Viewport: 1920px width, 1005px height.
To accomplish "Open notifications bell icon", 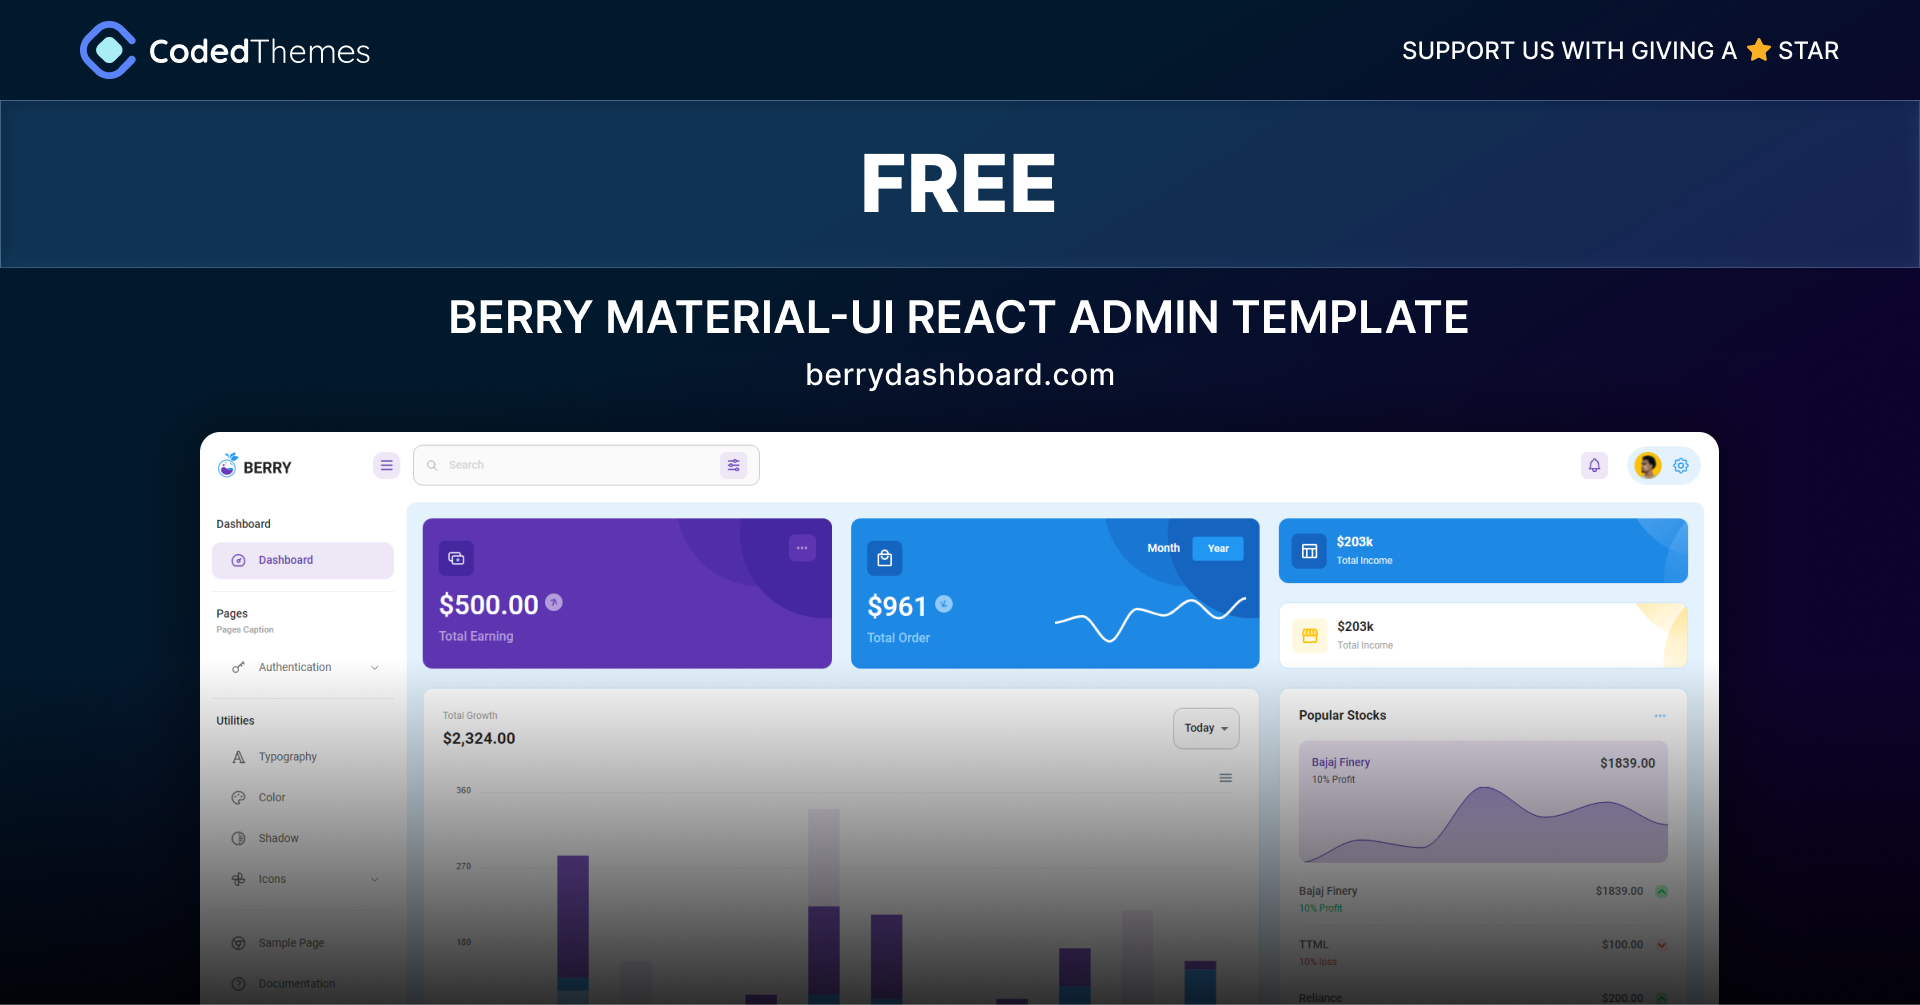I will click(x=1595, y=465).
